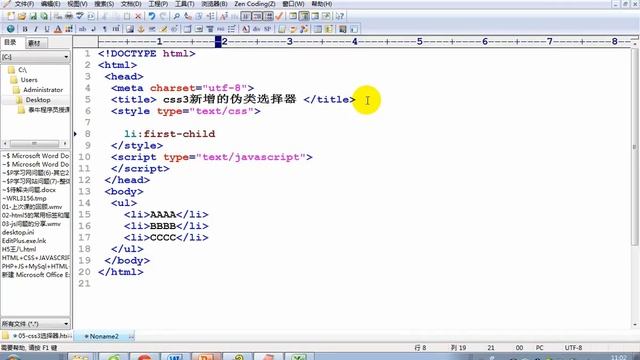Switch to the 目录 sidebar tab
The width and height of the screenshot is (640, 360).
[10, 42]
